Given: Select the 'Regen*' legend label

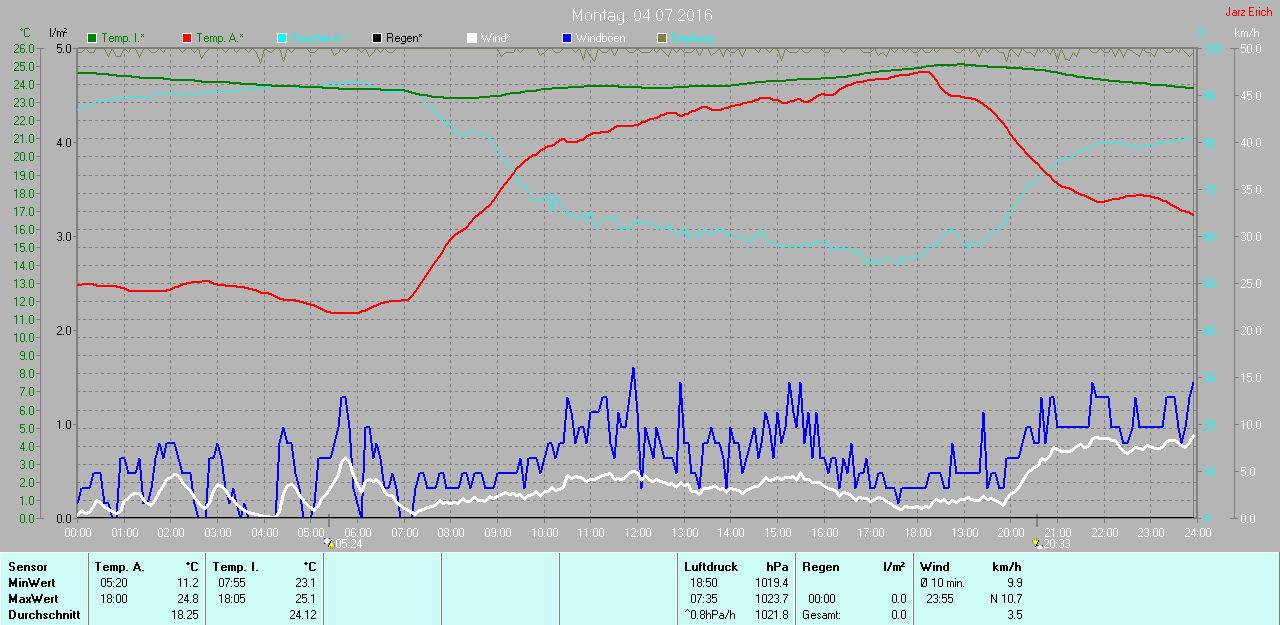Looking at the screenshot, I should click(x=405, y=38).
